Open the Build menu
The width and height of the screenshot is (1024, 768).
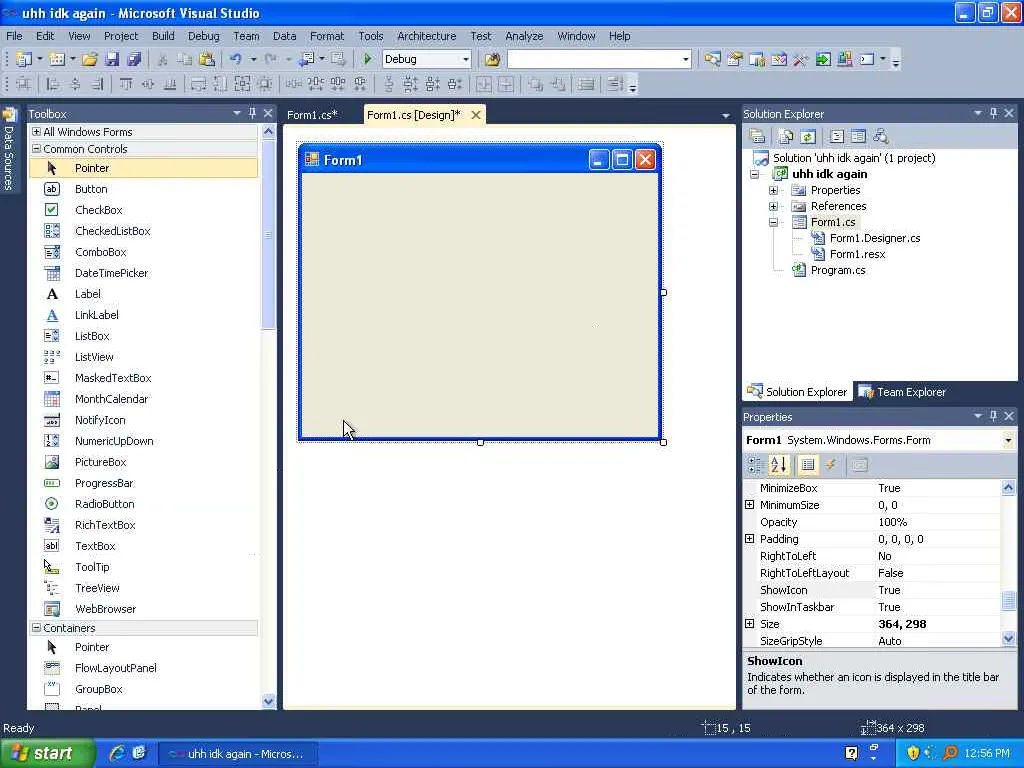[163, 36]
